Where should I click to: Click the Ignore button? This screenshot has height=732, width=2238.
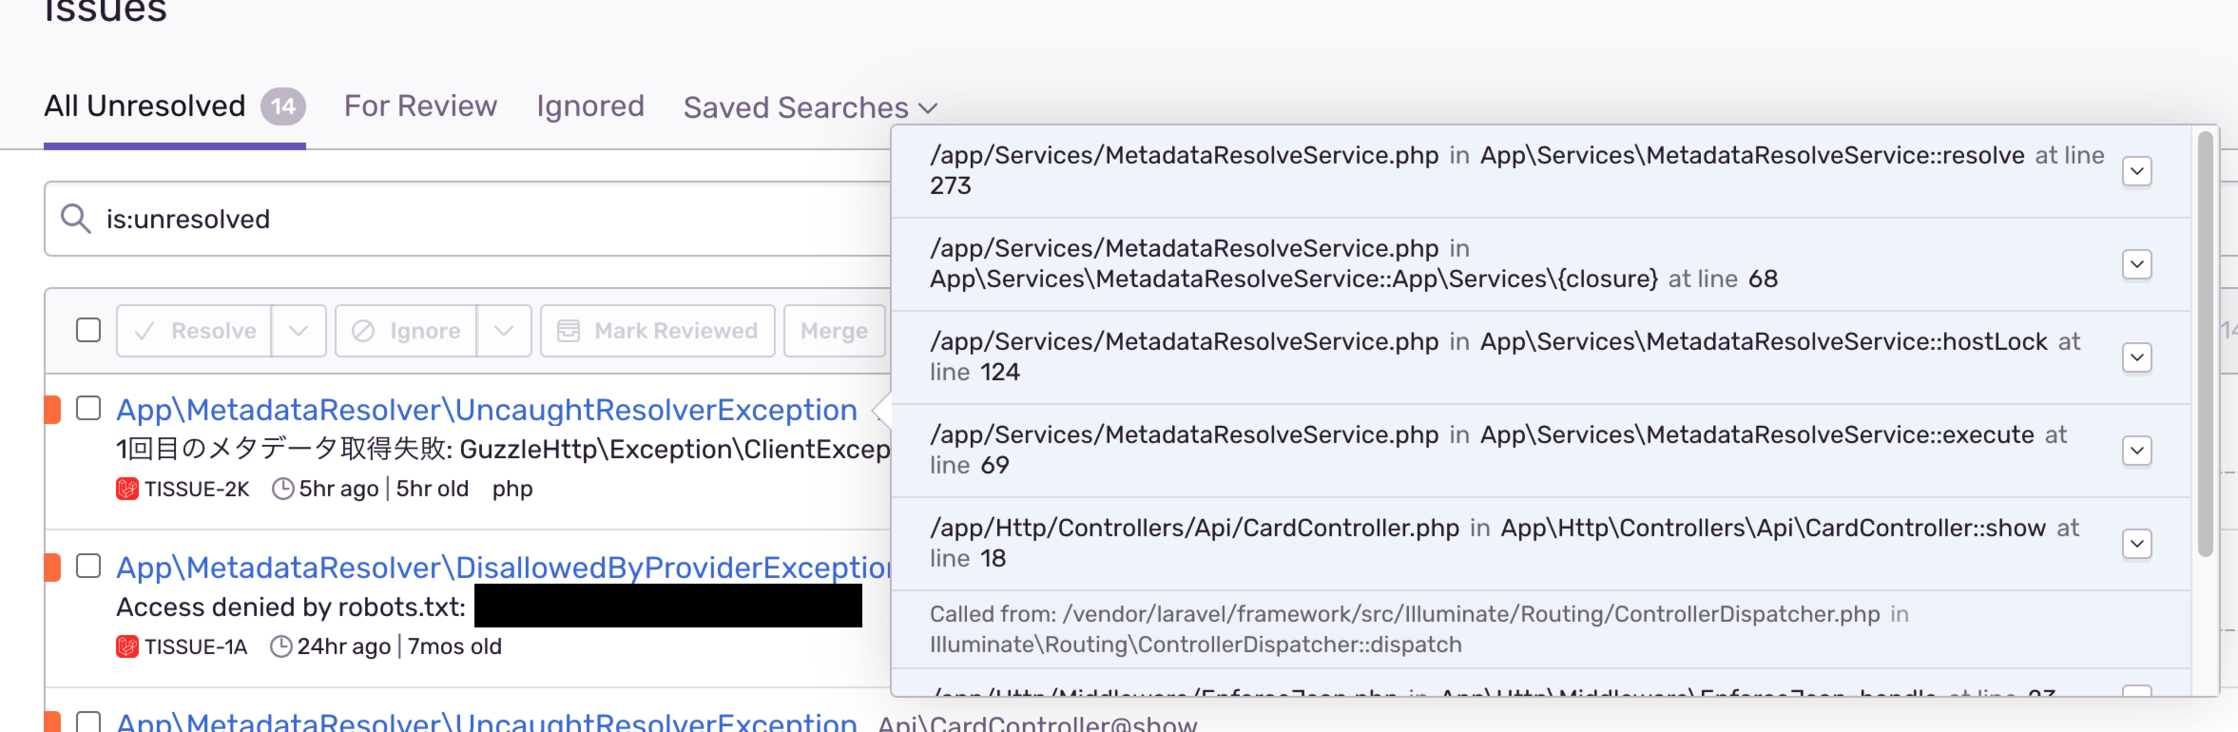[406, 331]
